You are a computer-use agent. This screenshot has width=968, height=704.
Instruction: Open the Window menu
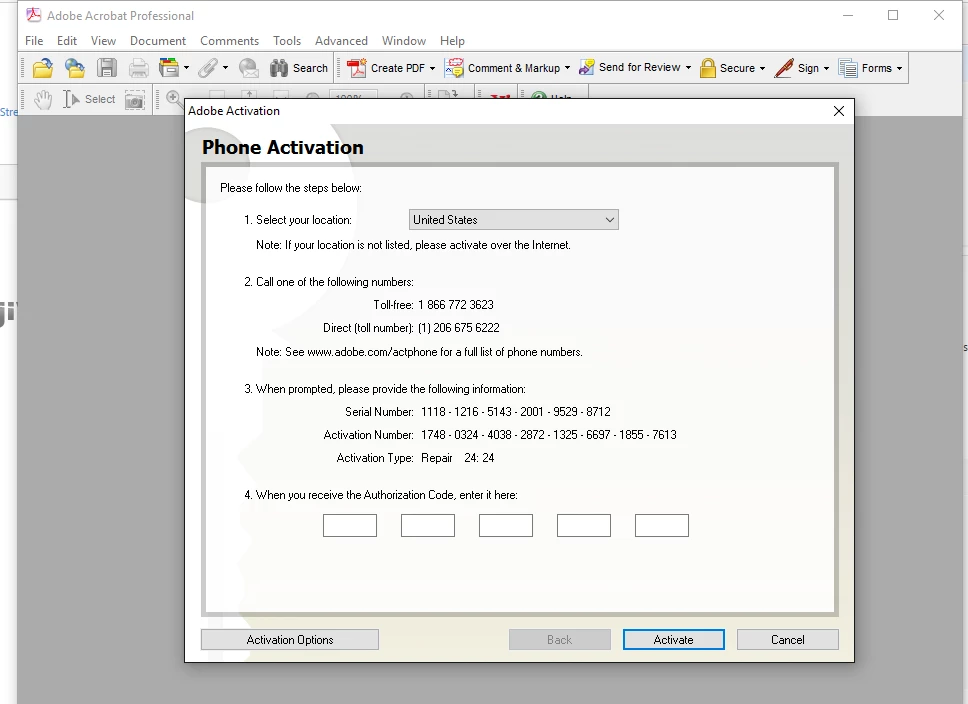tap(404, 41)
